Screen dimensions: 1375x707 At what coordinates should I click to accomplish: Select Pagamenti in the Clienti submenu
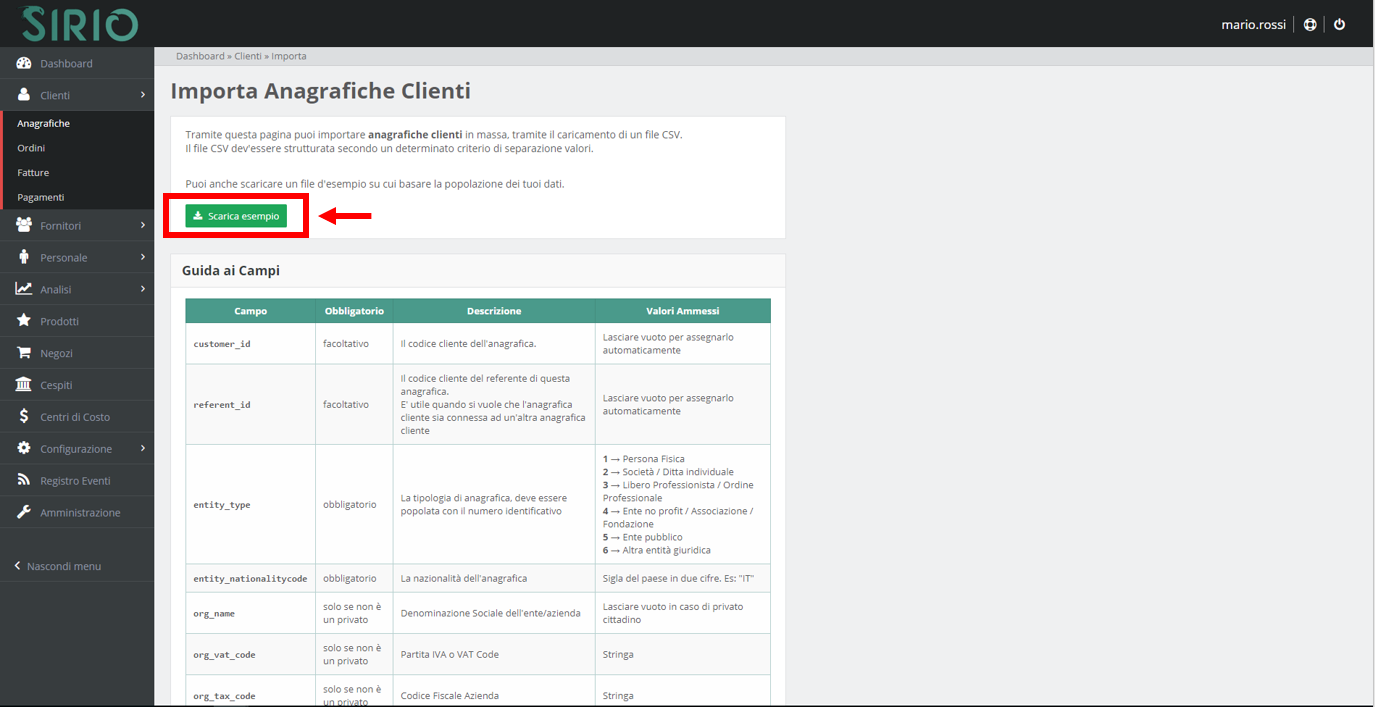[40, 197]
